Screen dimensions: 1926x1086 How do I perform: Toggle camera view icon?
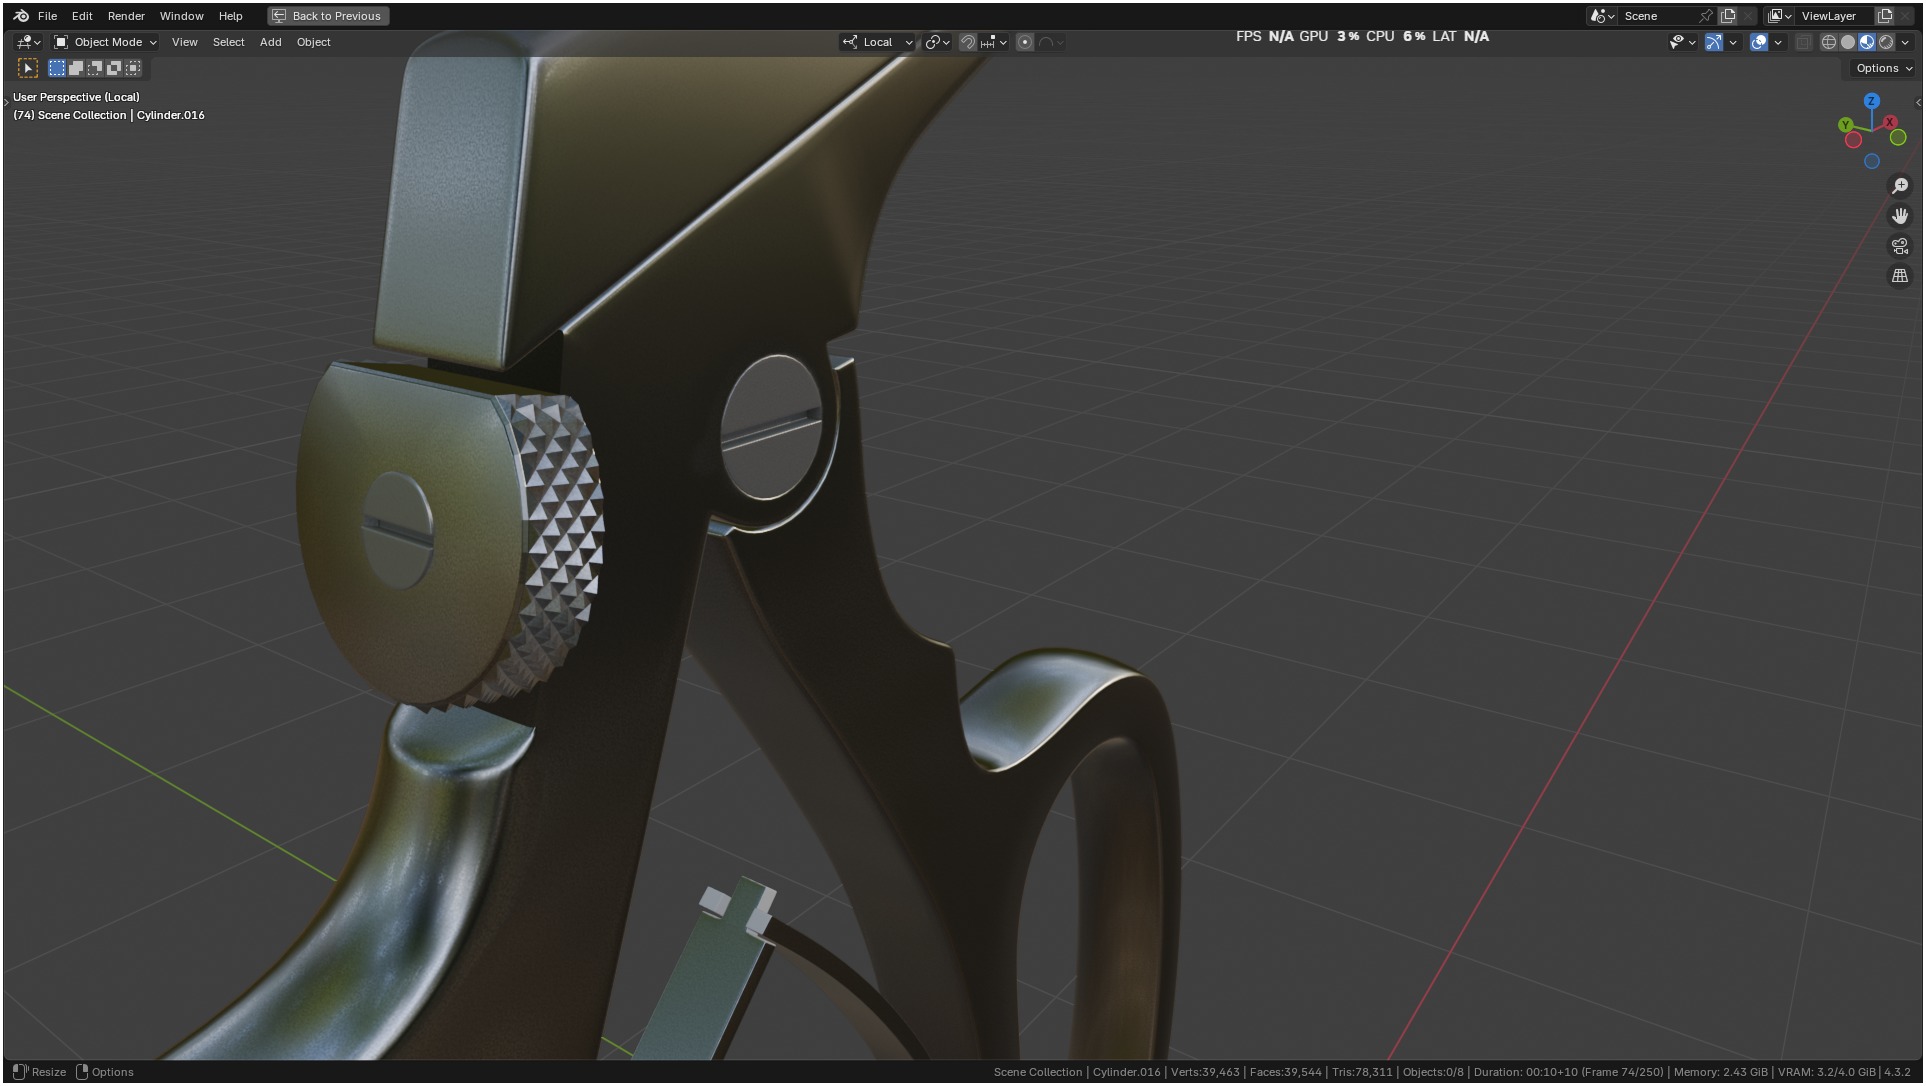(1900, 246)
